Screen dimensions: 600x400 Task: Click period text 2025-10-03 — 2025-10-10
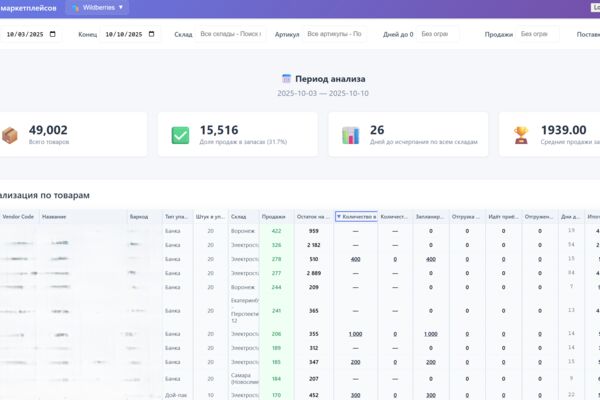(323, 93)
